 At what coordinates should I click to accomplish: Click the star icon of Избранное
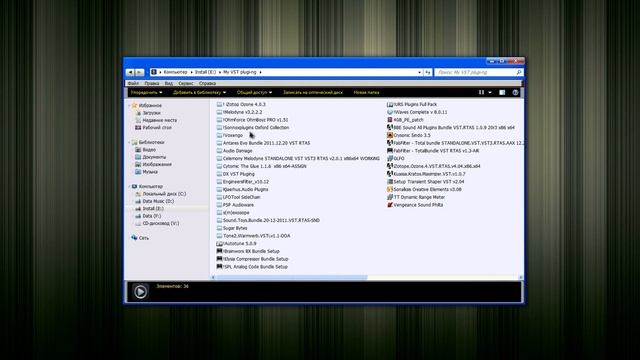[x=134, y=105]
